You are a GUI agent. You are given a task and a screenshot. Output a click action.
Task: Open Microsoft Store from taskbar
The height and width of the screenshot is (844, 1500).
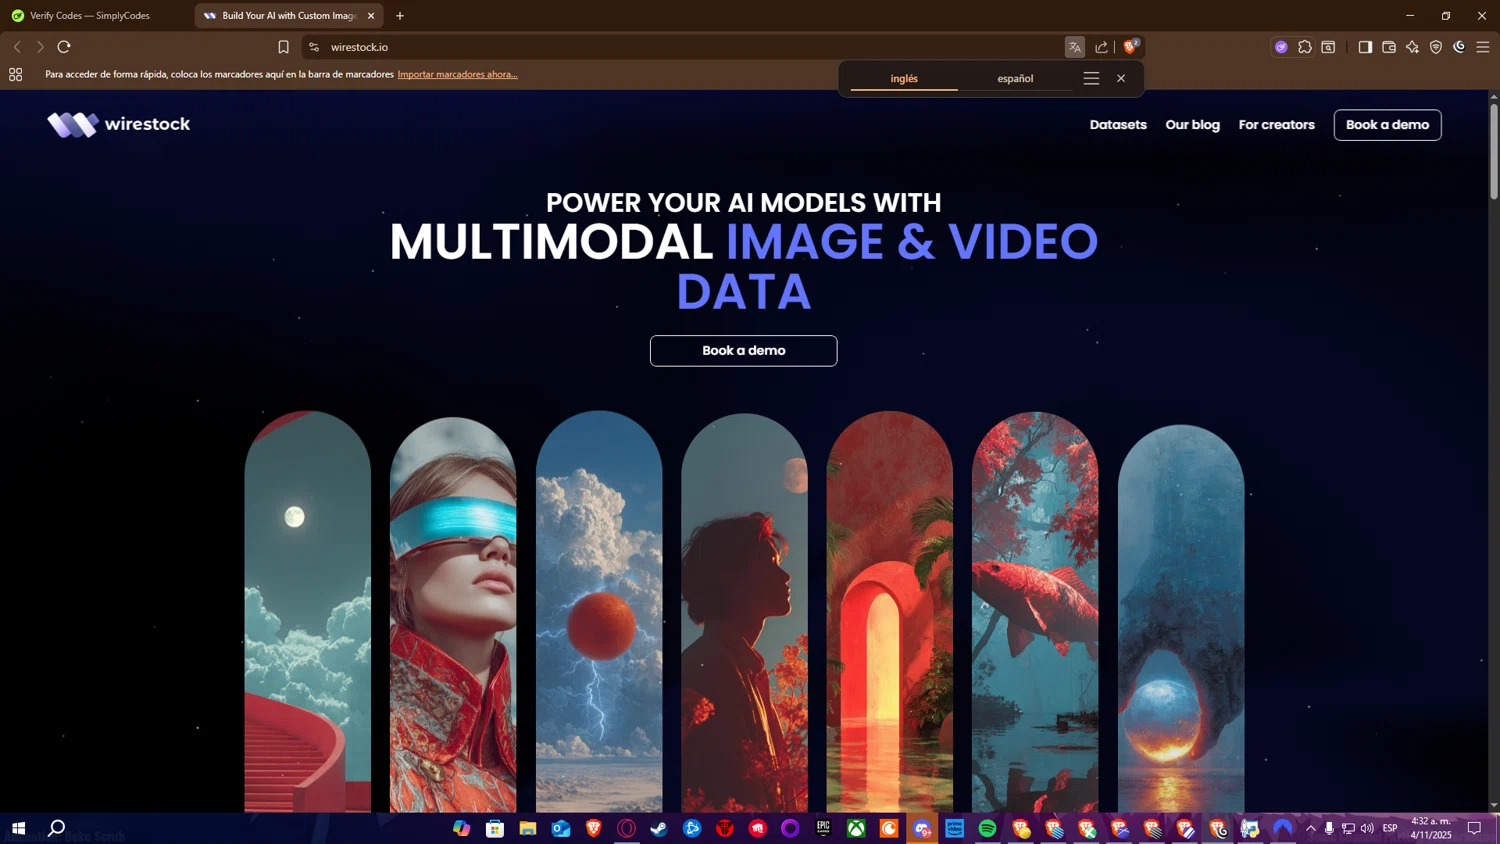[x=495, y=828]
